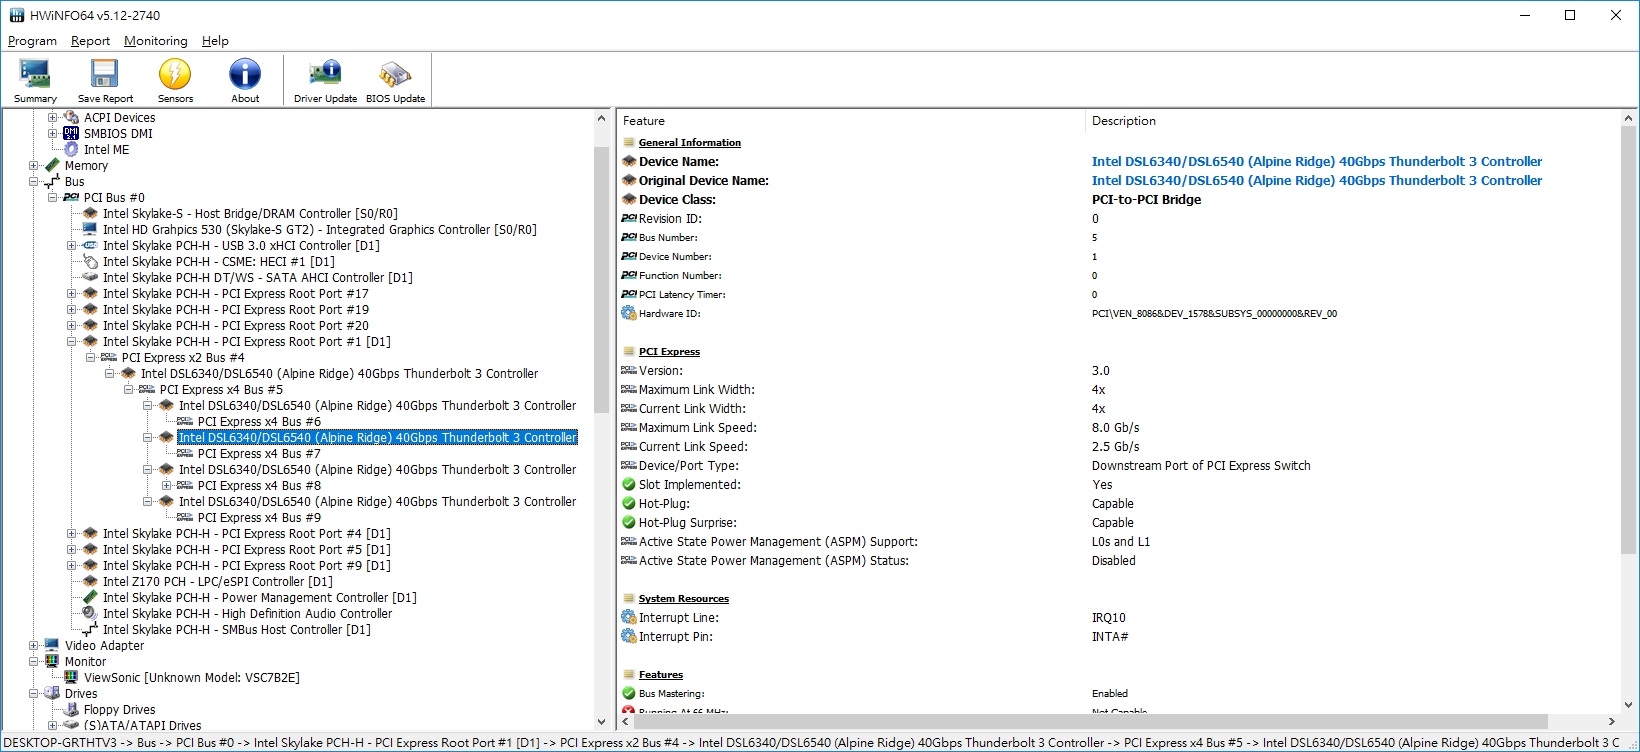Select PCI Express x4 Bus #9
This screenshot has width=1640, height=752.
259,517
